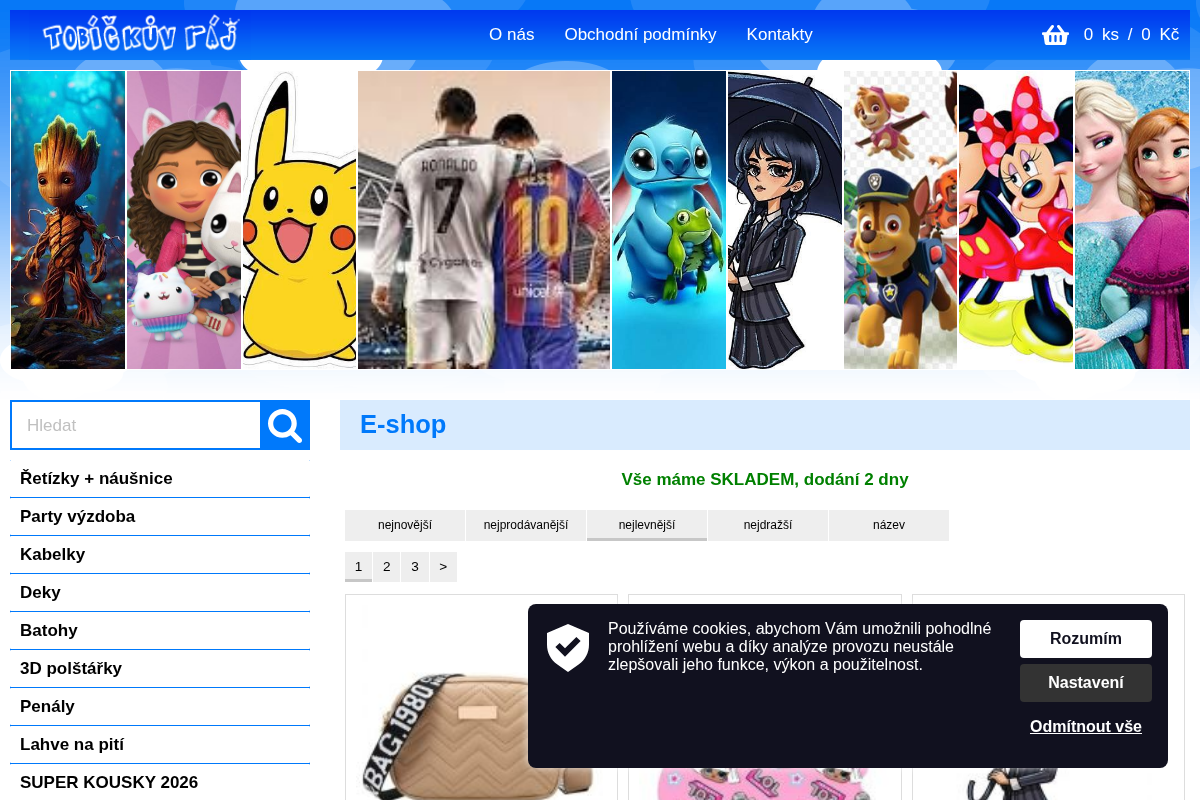Select the nejlevnější sorting tab
Image resolution: width=1200 pixels, height=800 pixels.
click(647, 525)
